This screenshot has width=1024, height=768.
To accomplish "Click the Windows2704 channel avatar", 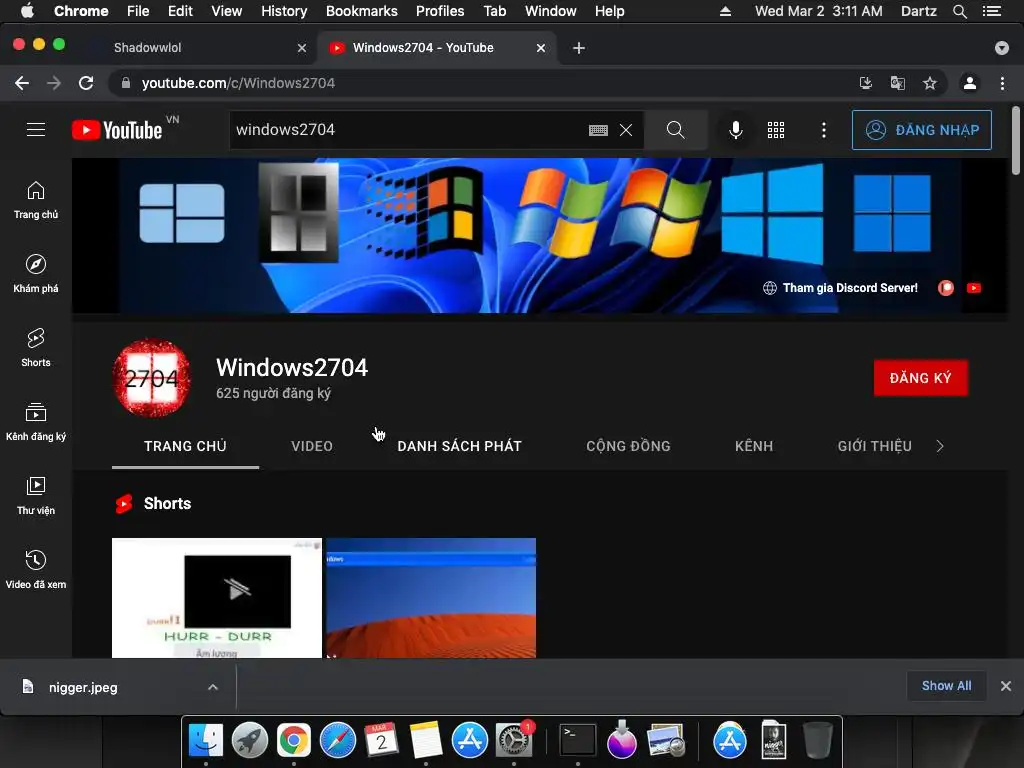I will point(152,378).
